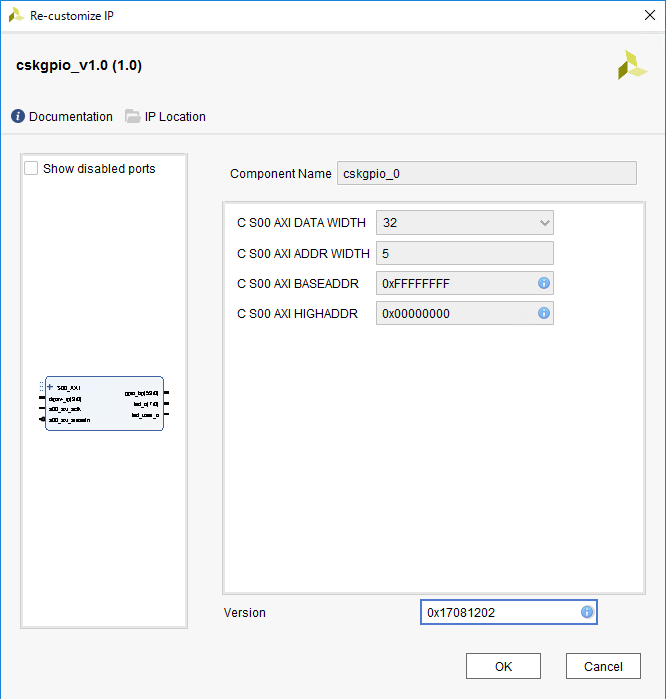Image resolution: width=666 pixels, height=699 pixels.
Task: Click the Version value input field
Action: [498, 612]
